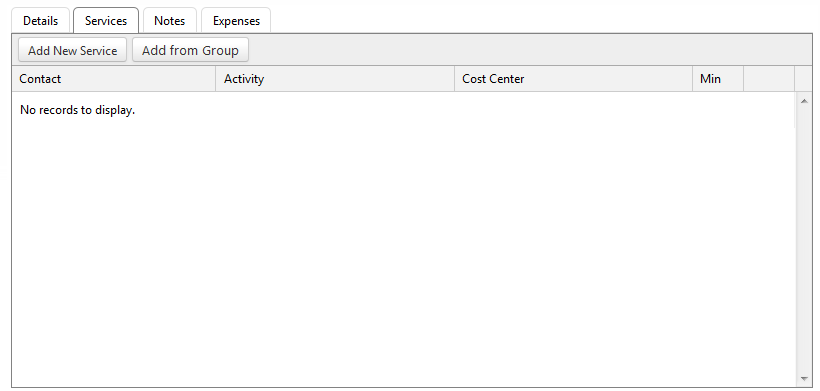Switch to the Details tab
Image resolution: width=820 pixels, height=391 pixels.
point(40,21)
